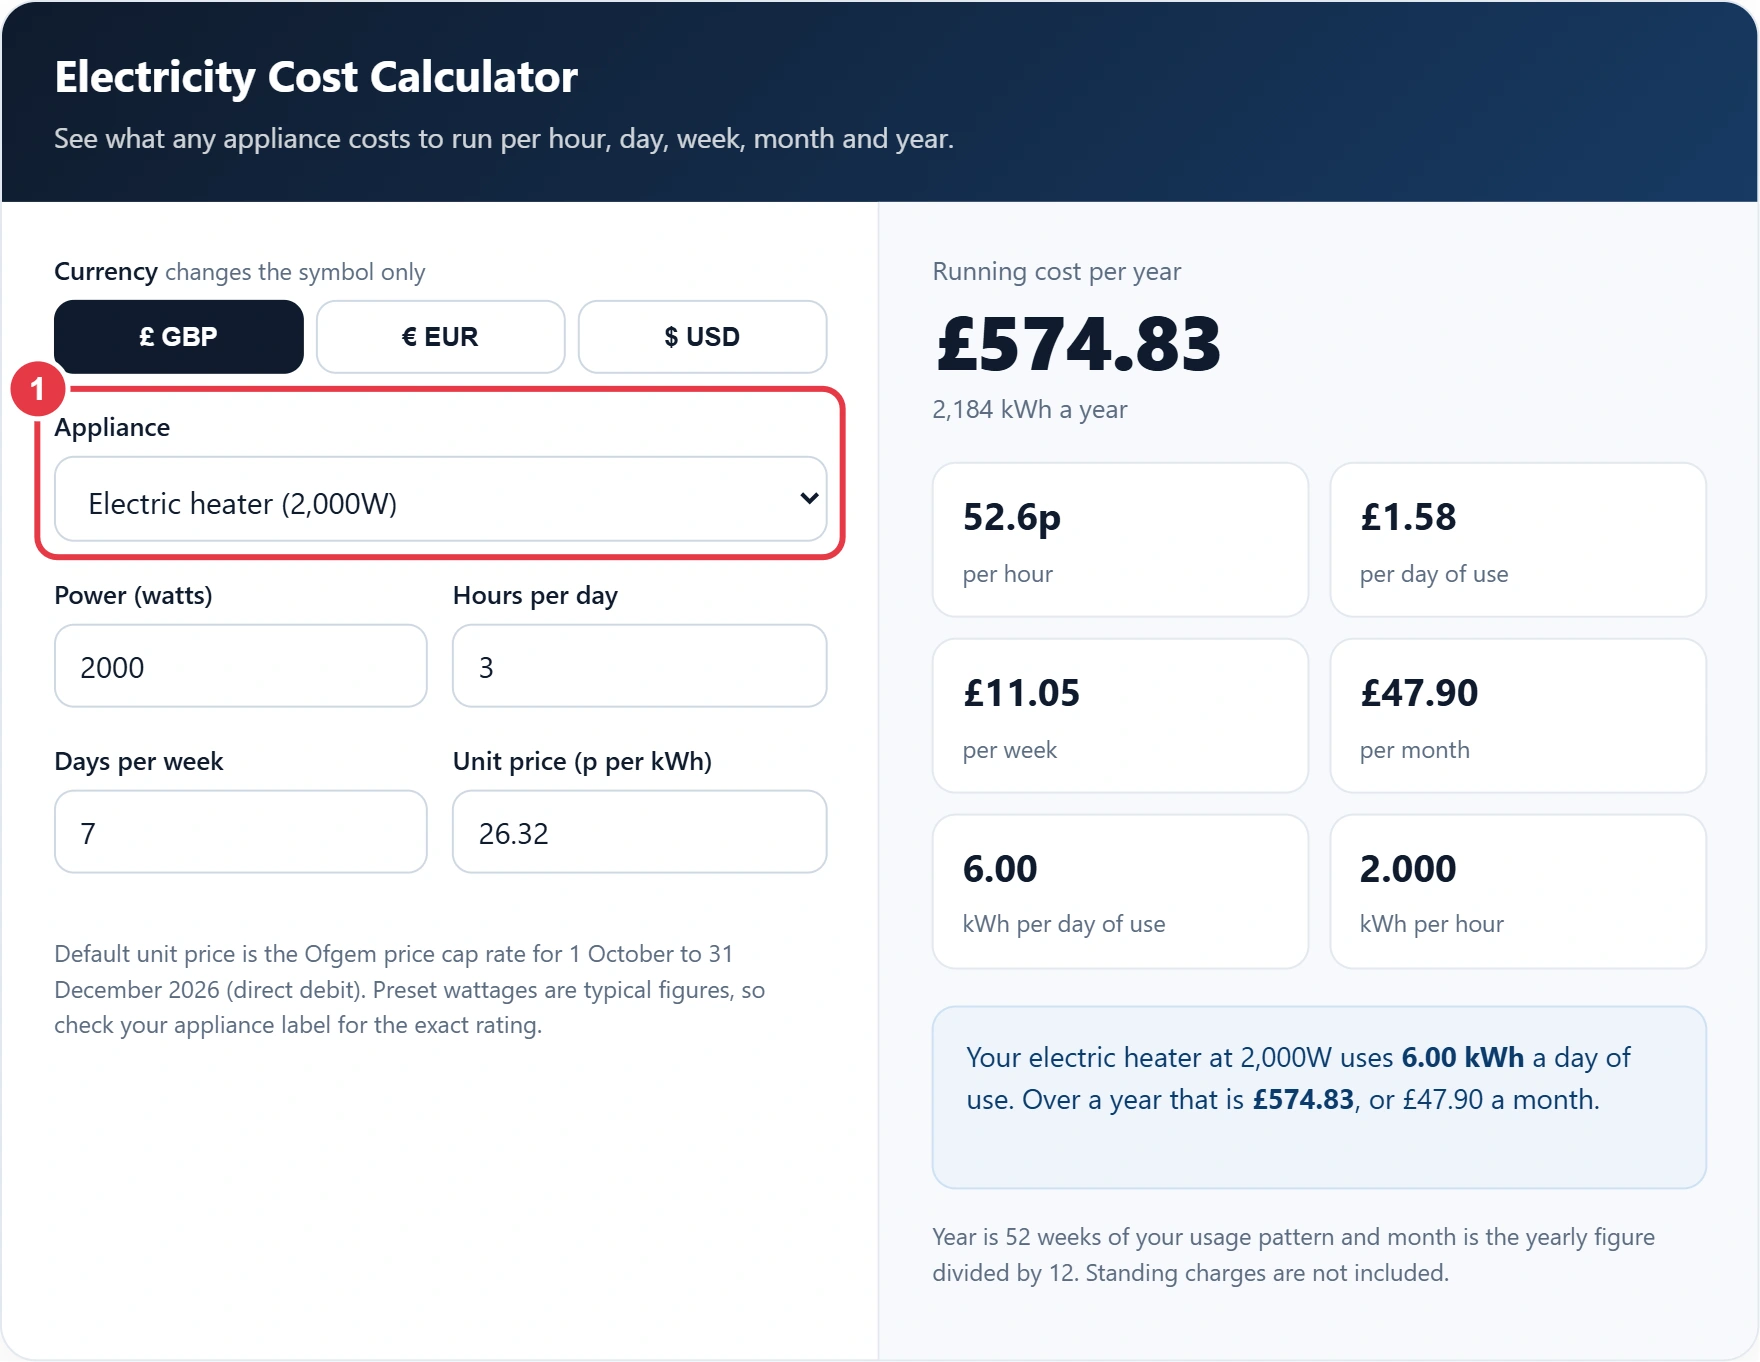Image resolution: width=1760 pixels, height=1362 pixels.
Task: Click the £574.83 yearly running cost figure
Action: pyautogui.click(x=1079, y=344)
